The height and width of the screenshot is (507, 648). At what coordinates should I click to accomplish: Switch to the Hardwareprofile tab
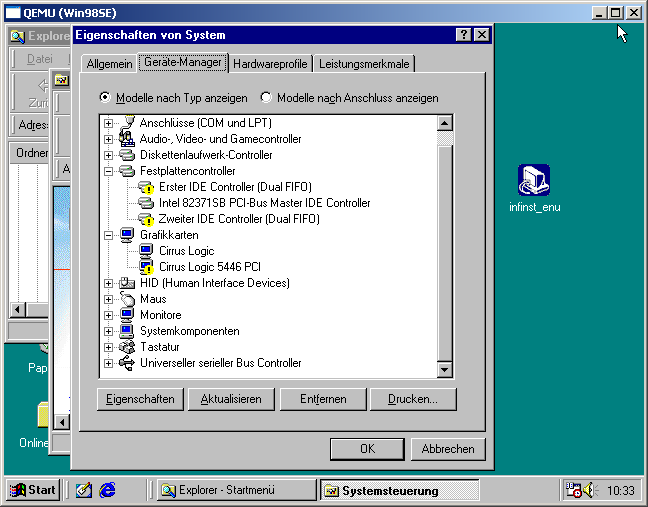270,64
